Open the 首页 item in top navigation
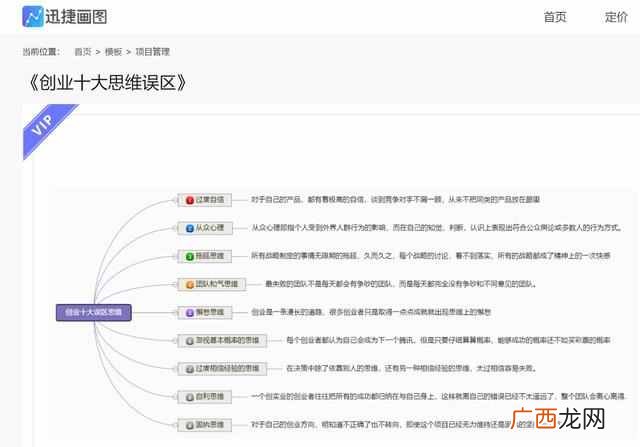 coord(555,17)
